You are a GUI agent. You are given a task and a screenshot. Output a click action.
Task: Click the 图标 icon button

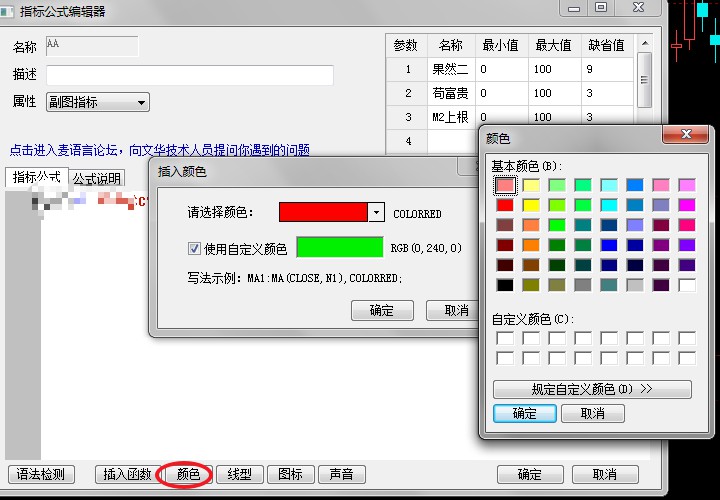pos(290,474)
